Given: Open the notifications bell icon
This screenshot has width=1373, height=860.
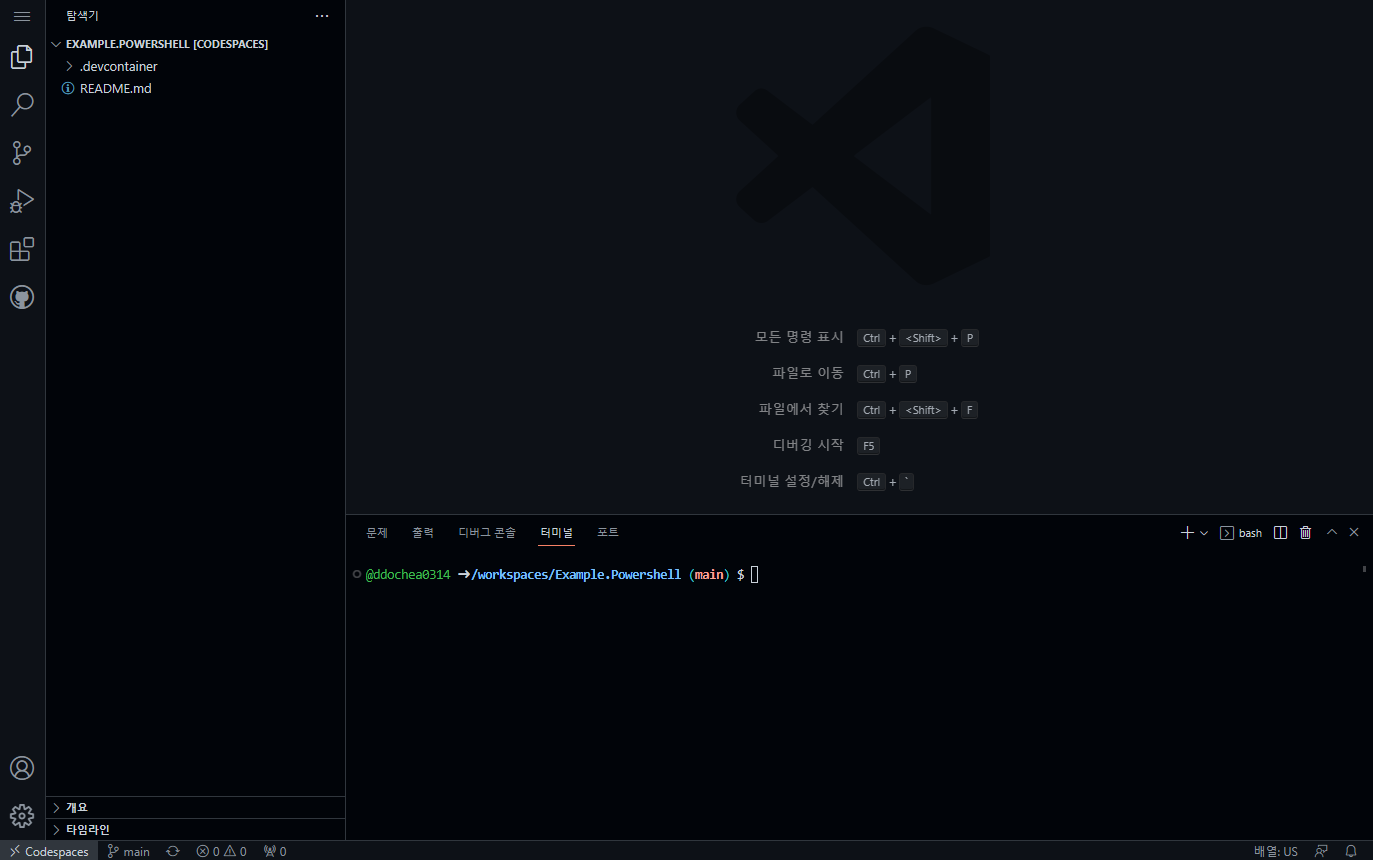Looking at the screenshot, I should 1351,851.
